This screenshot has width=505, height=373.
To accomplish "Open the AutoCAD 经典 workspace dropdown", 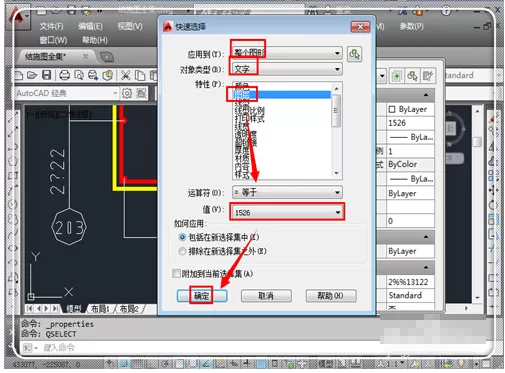I will (x=67, y=93).
